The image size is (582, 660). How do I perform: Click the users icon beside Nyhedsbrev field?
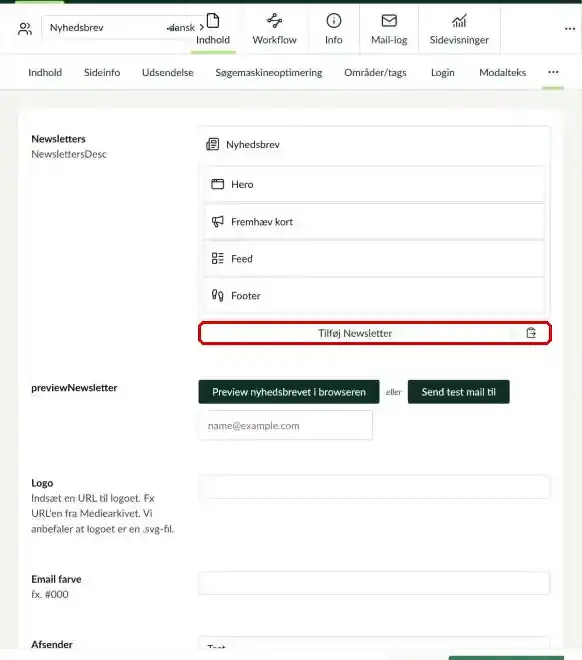[25, 29]
